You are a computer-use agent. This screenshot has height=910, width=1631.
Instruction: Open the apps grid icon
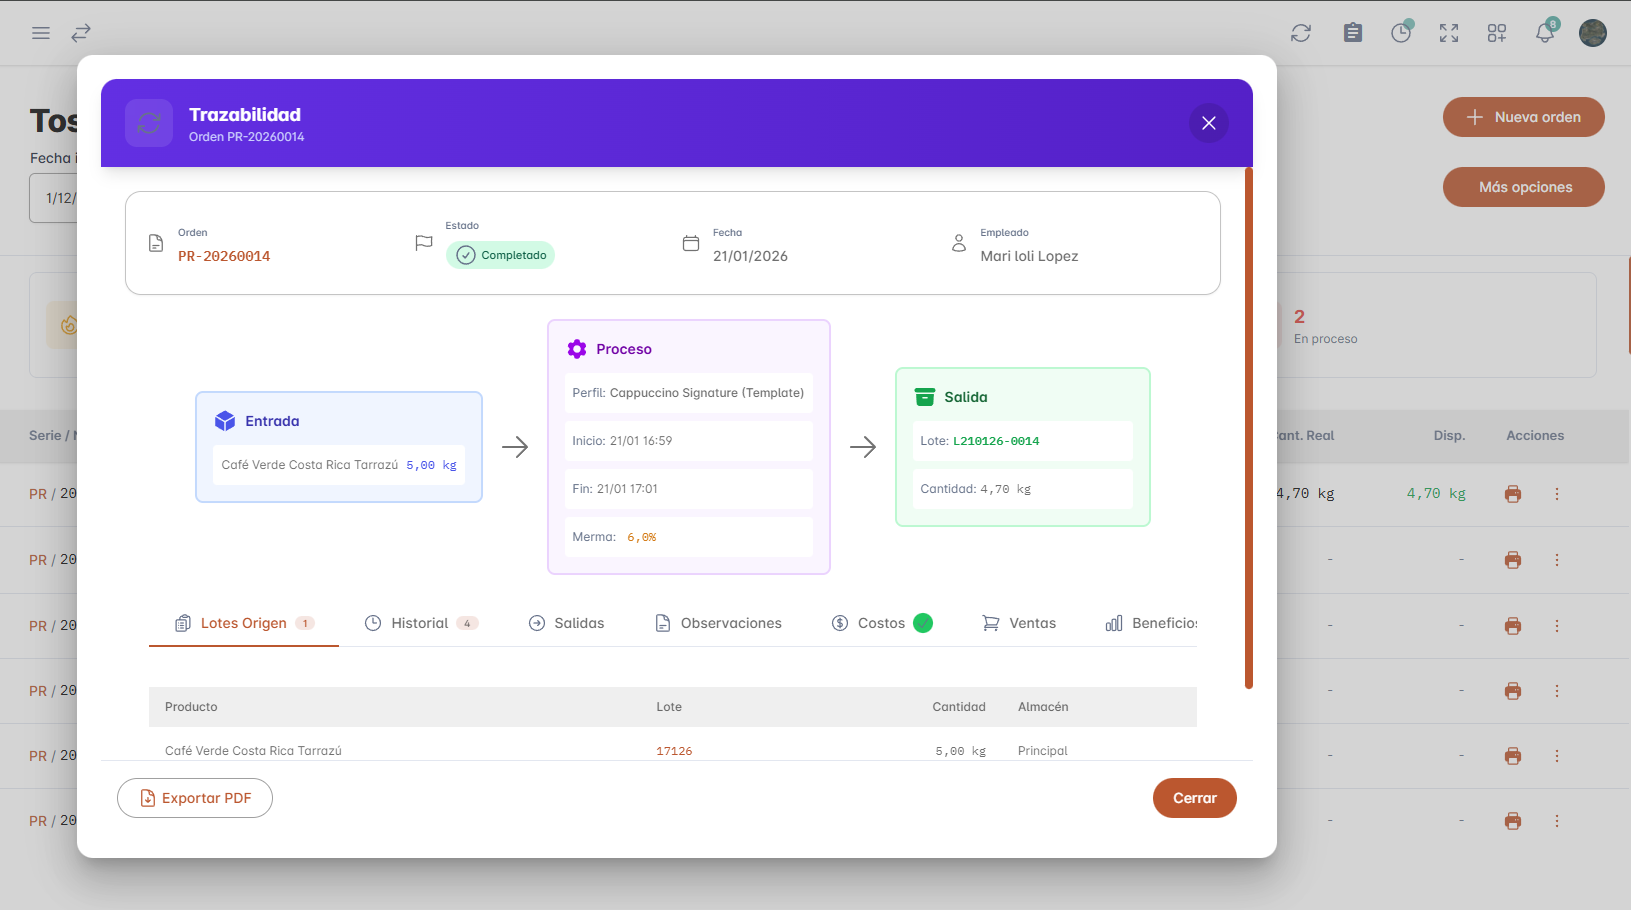1496,33
